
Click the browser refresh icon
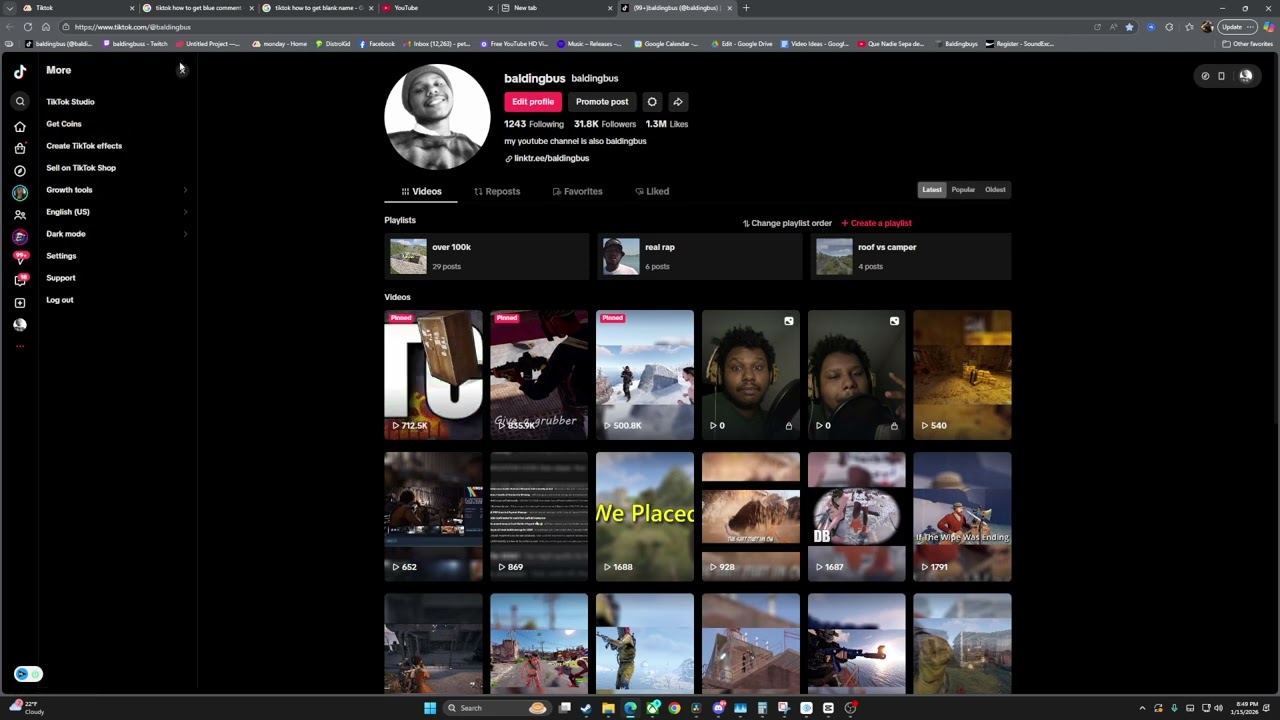[x=27, y=27]
